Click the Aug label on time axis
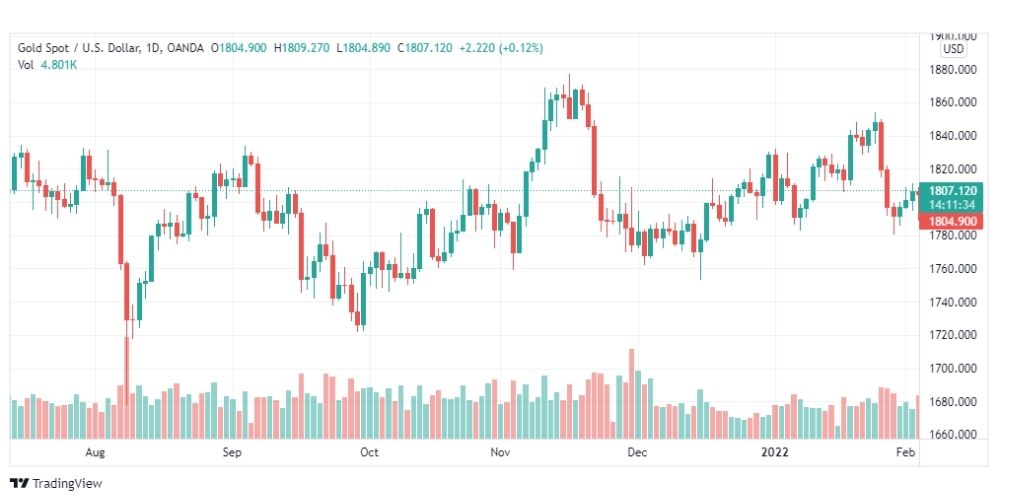 coord(95,453)
